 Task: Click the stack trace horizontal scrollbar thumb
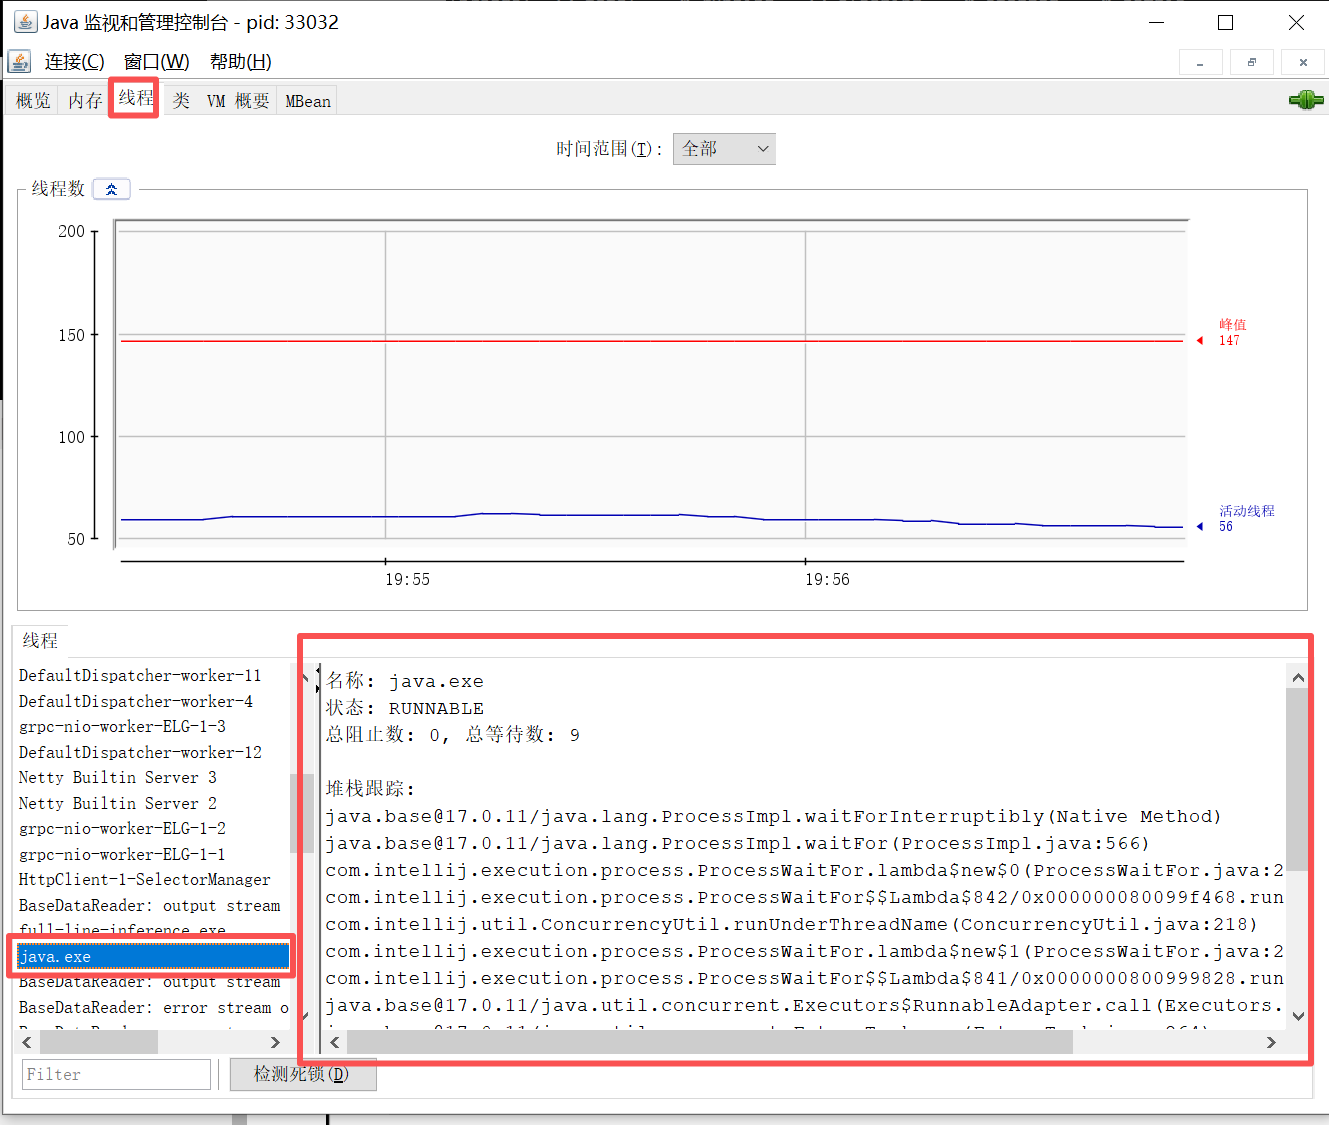coord(710,1042)
